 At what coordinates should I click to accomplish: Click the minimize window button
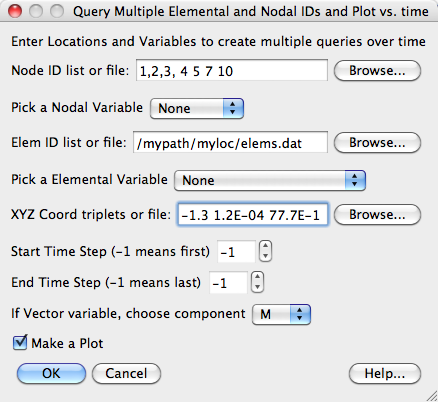(36, 11)
